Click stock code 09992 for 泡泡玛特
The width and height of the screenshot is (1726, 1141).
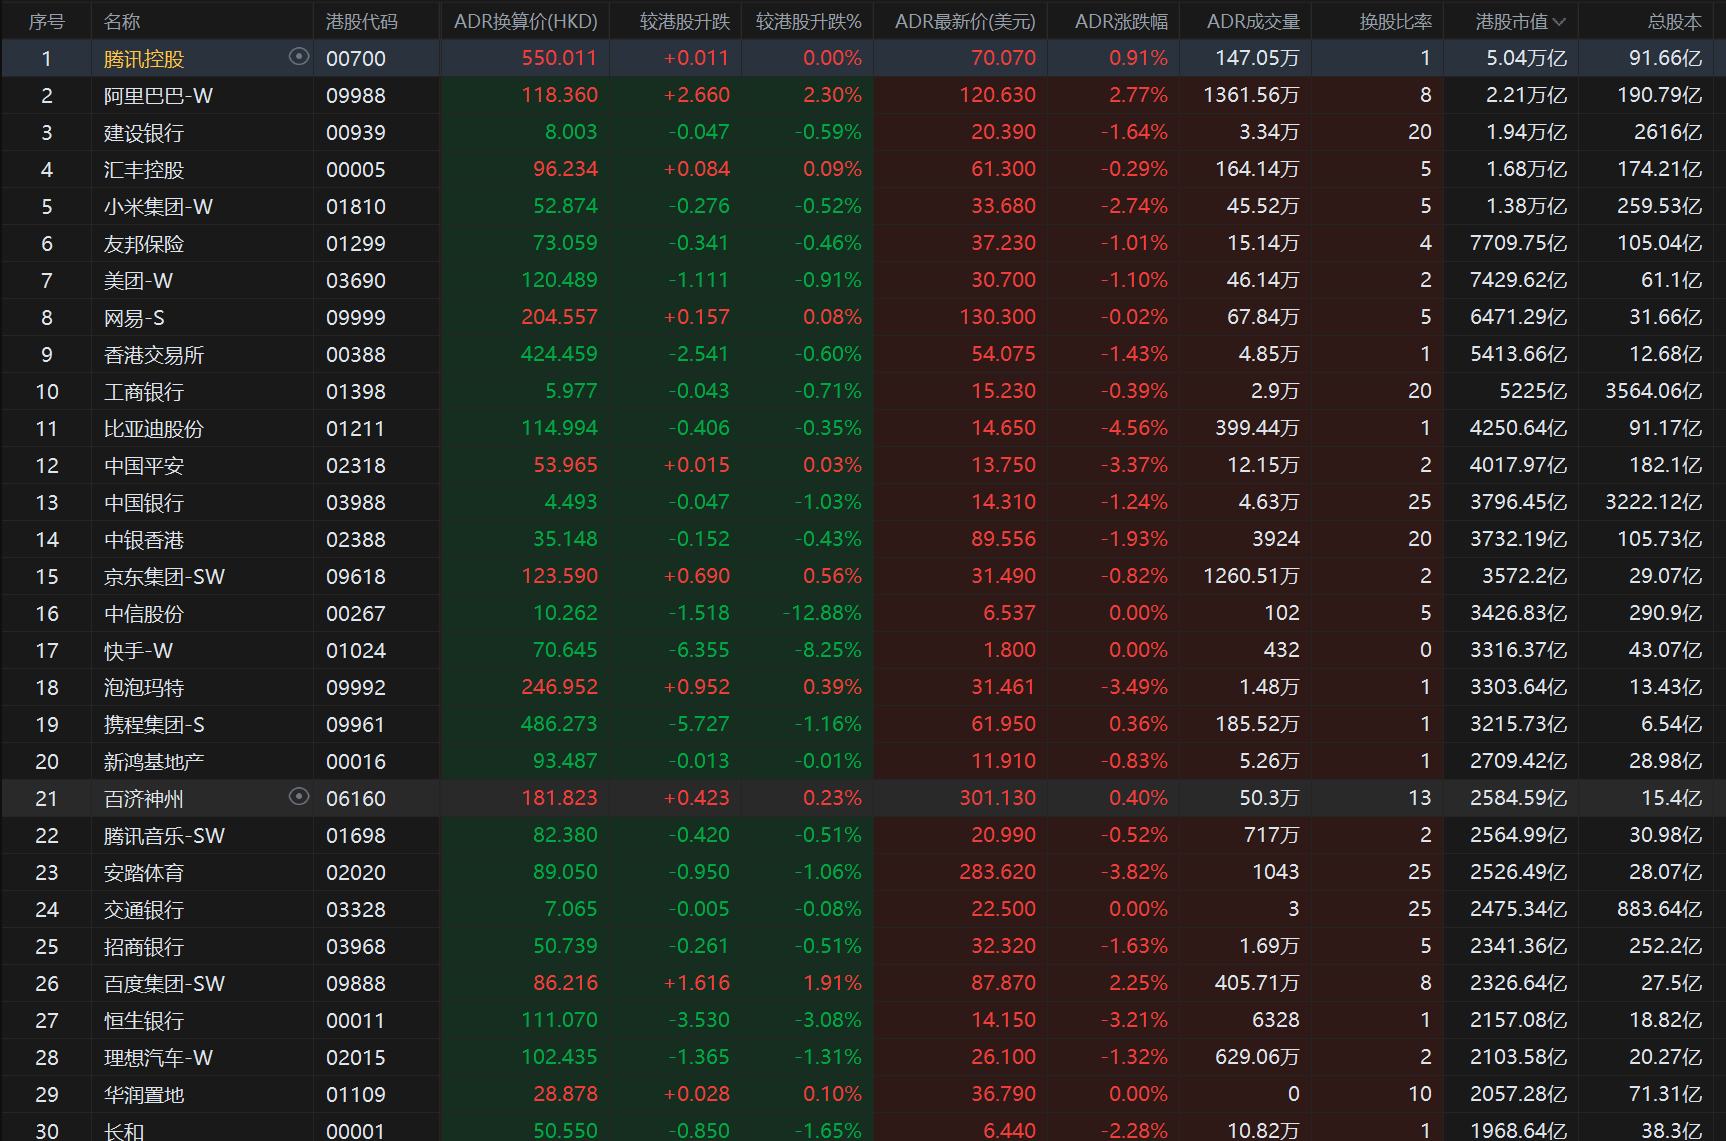(355, 688)
